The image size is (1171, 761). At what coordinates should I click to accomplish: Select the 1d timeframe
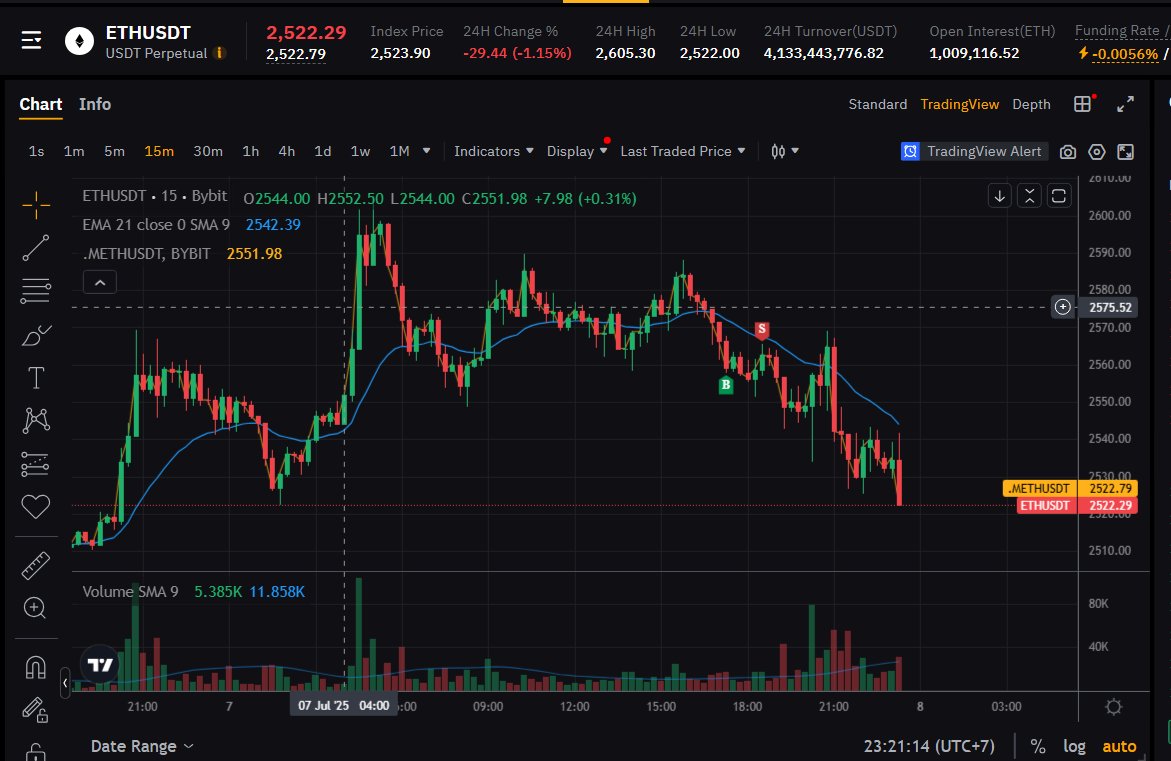pyautogui.click(x=323, y=152)
